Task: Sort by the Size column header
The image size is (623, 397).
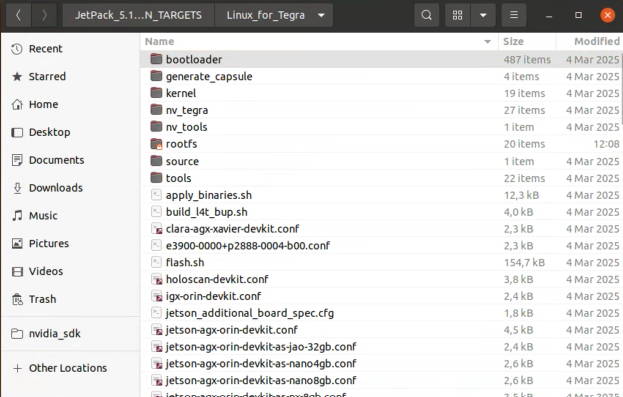Action: pos(513,41)
